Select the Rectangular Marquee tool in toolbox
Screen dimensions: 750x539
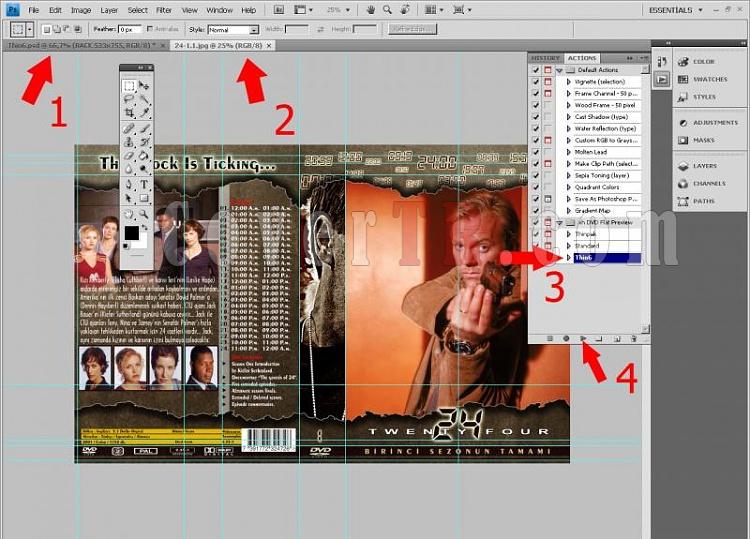tap(129, 86)
